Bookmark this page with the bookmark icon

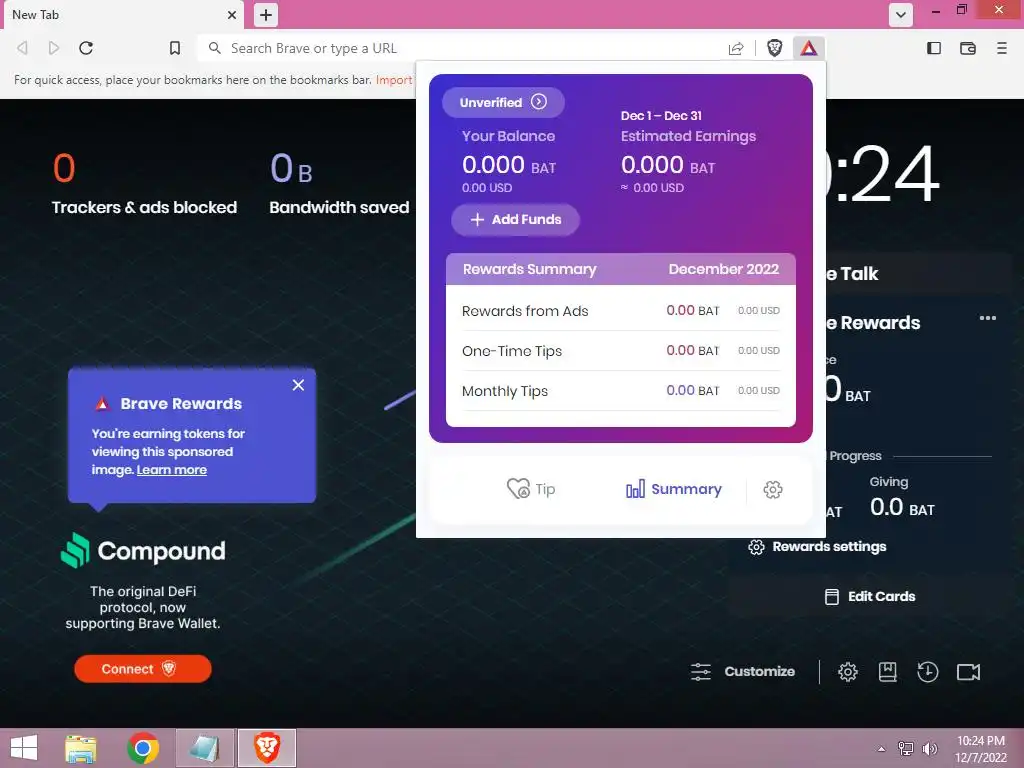[x=175, y=48]
